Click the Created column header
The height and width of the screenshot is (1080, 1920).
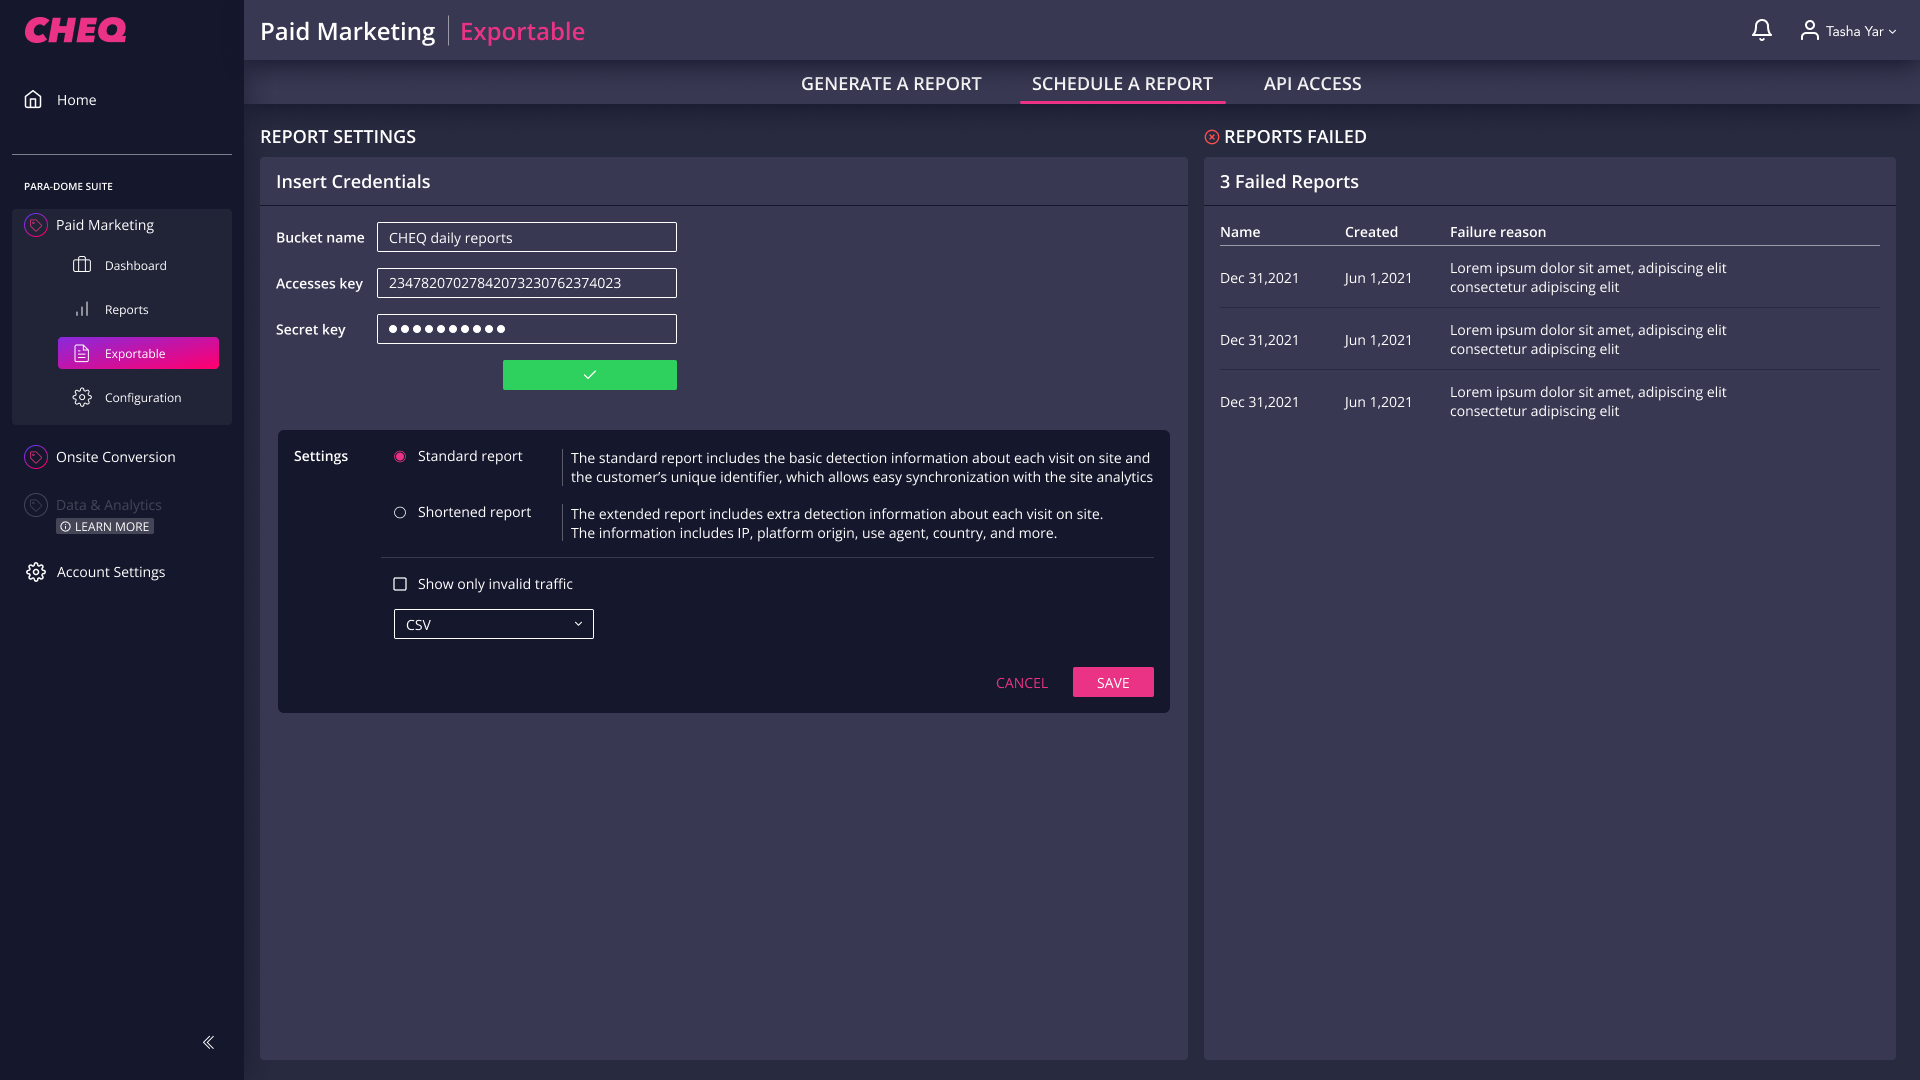(x=1371, y=232)
